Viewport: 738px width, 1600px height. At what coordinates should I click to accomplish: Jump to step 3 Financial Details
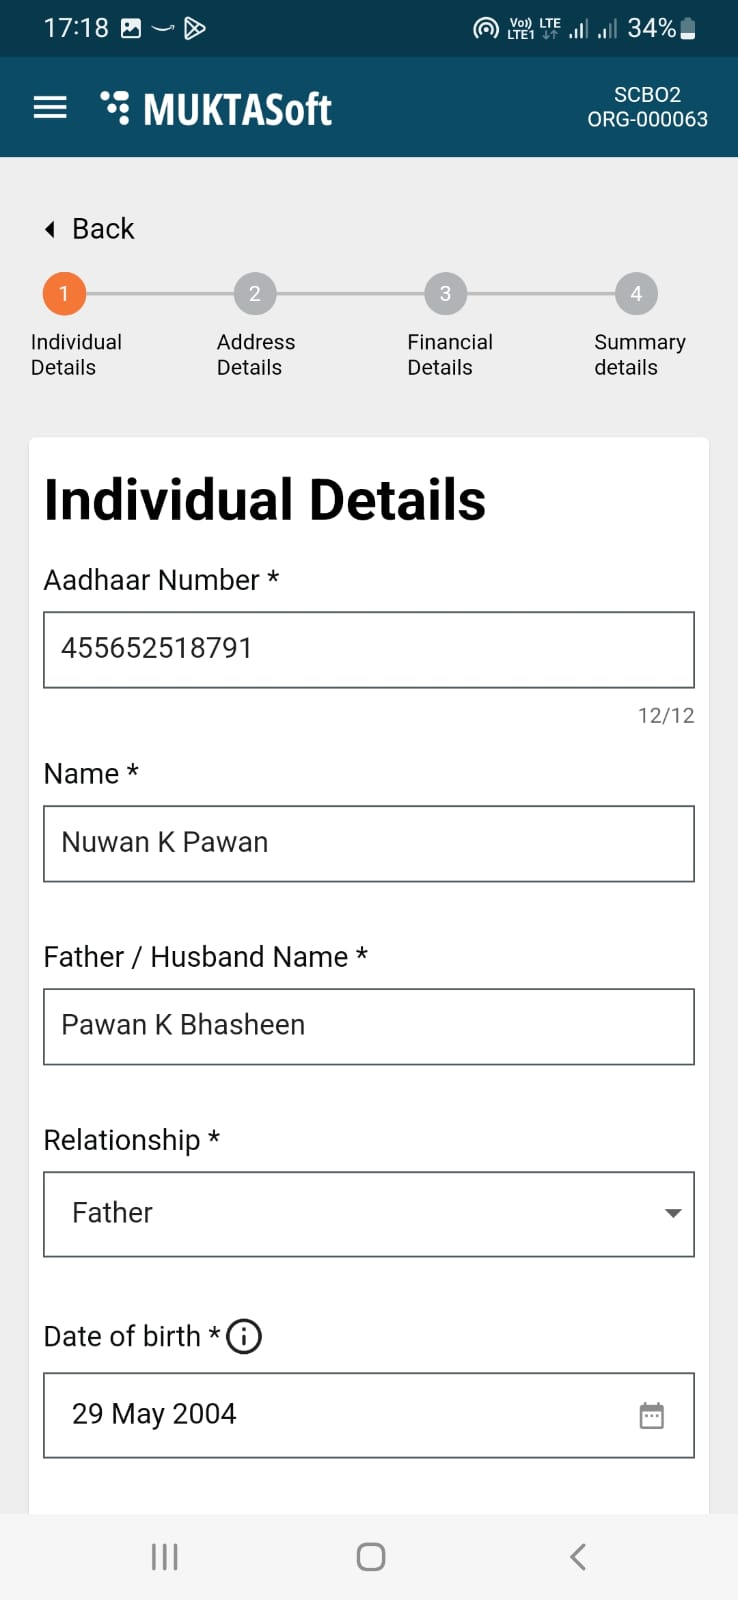445,294
